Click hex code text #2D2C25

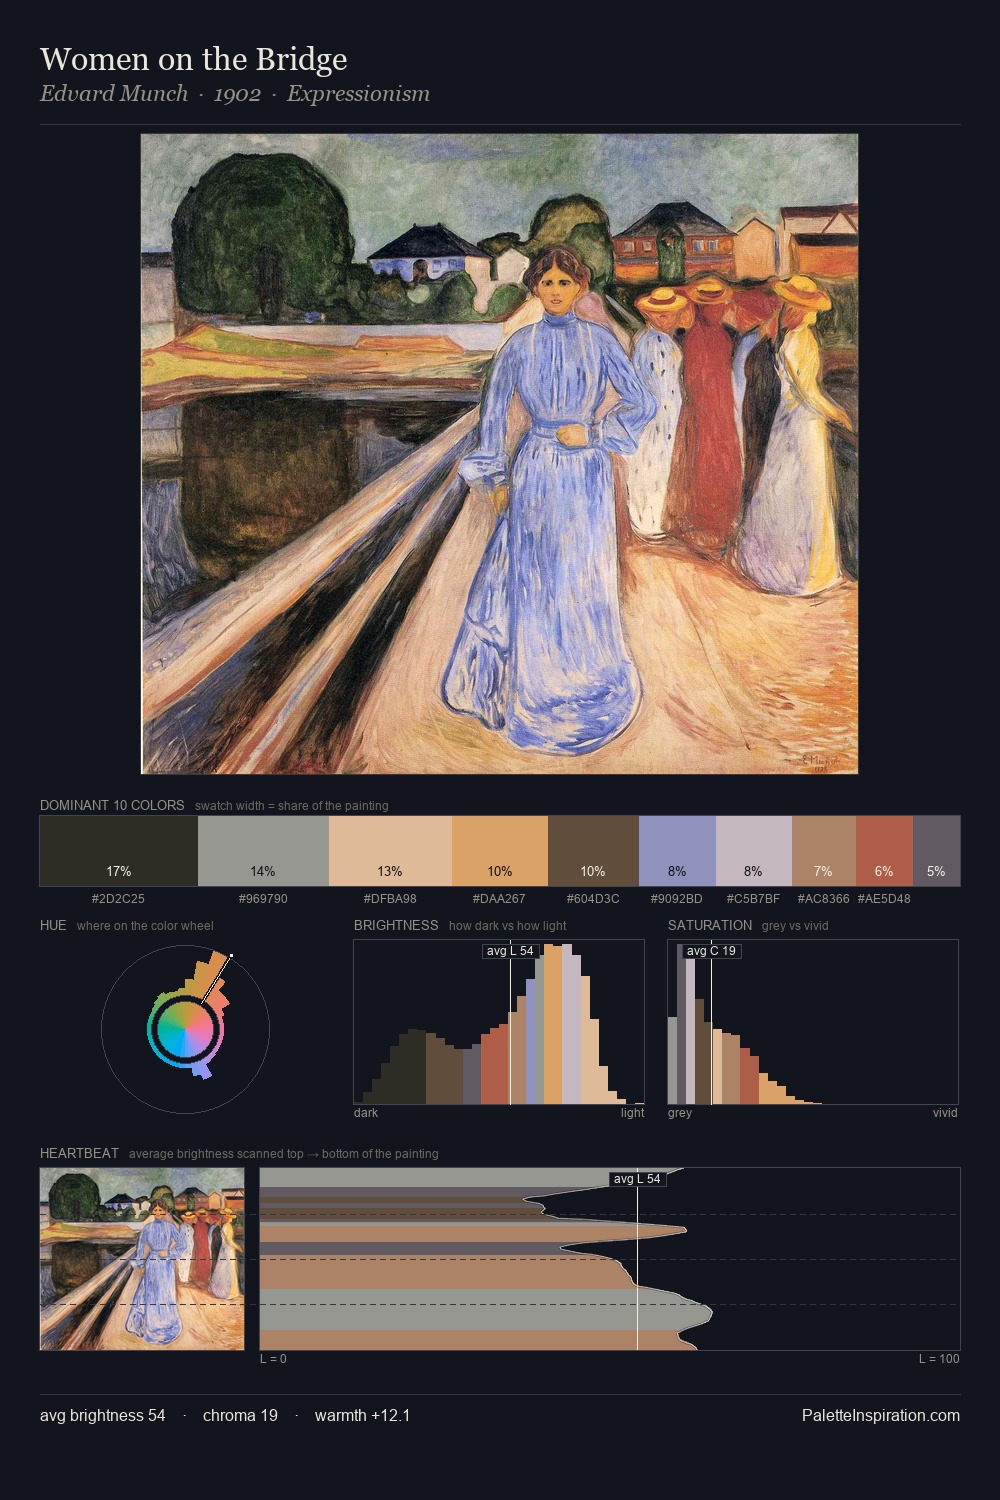click(118, 899)
